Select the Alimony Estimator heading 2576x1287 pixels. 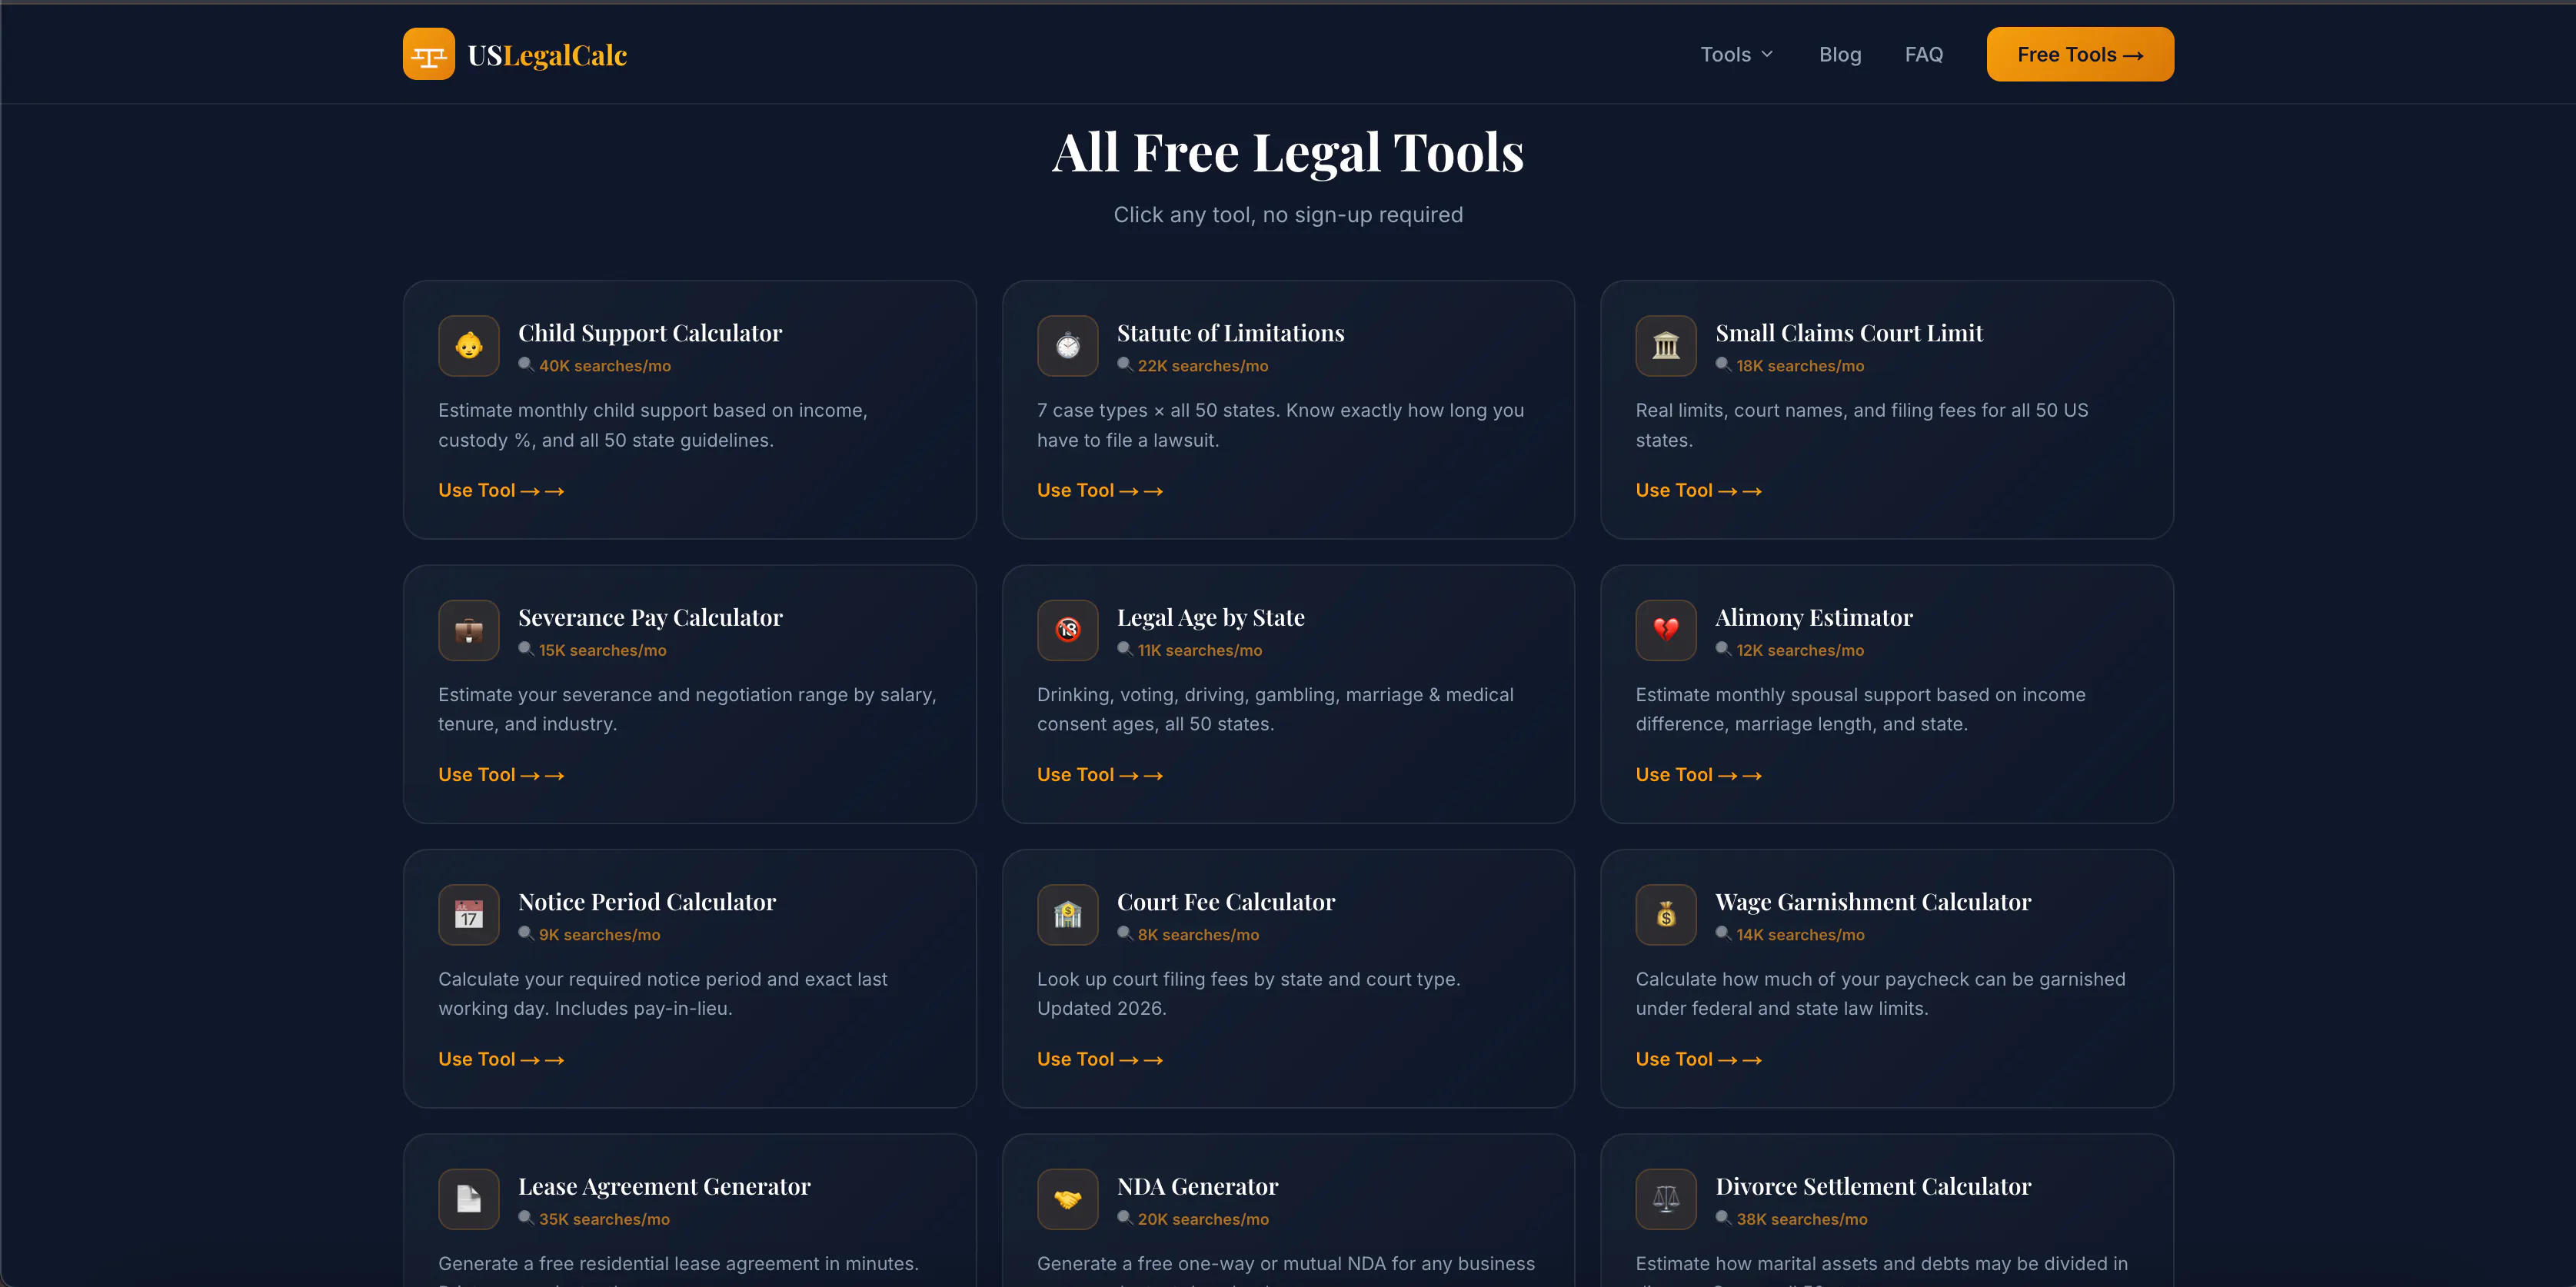(x=1814, y=618)
